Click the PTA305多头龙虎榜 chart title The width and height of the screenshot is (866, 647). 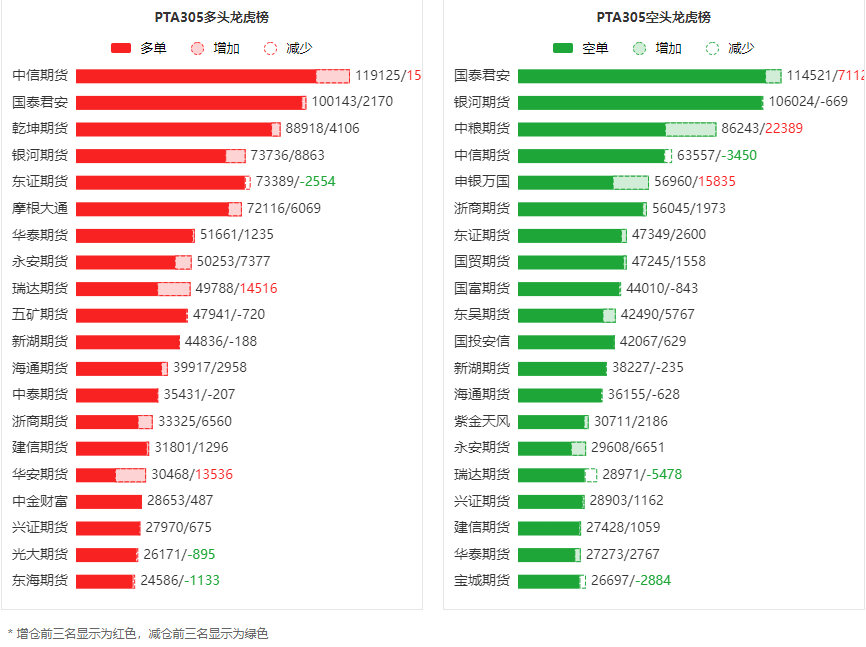[x=211, y=17]
